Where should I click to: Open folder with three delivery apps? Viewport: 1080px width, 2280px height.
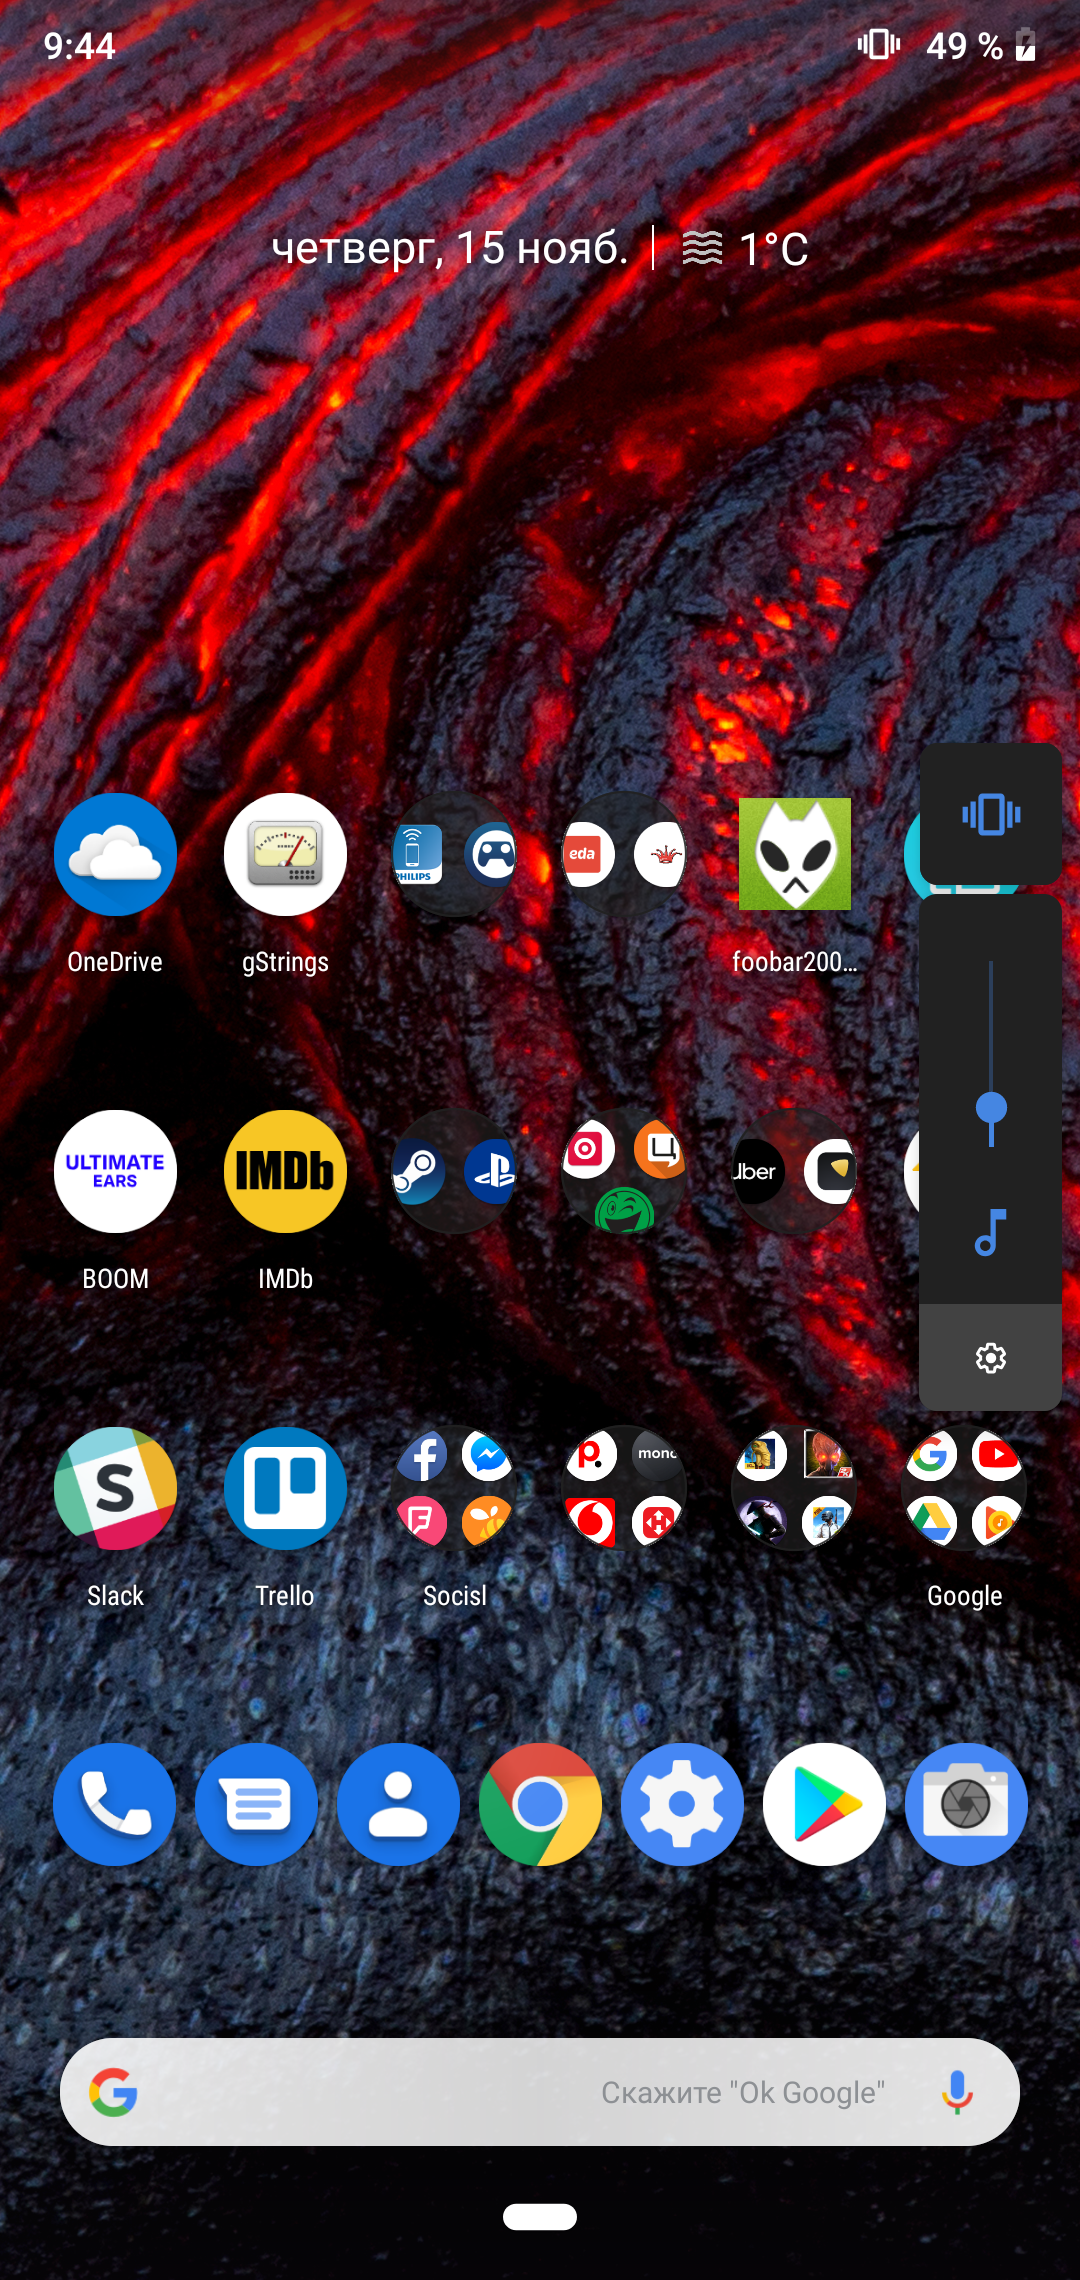[625, 1172]
